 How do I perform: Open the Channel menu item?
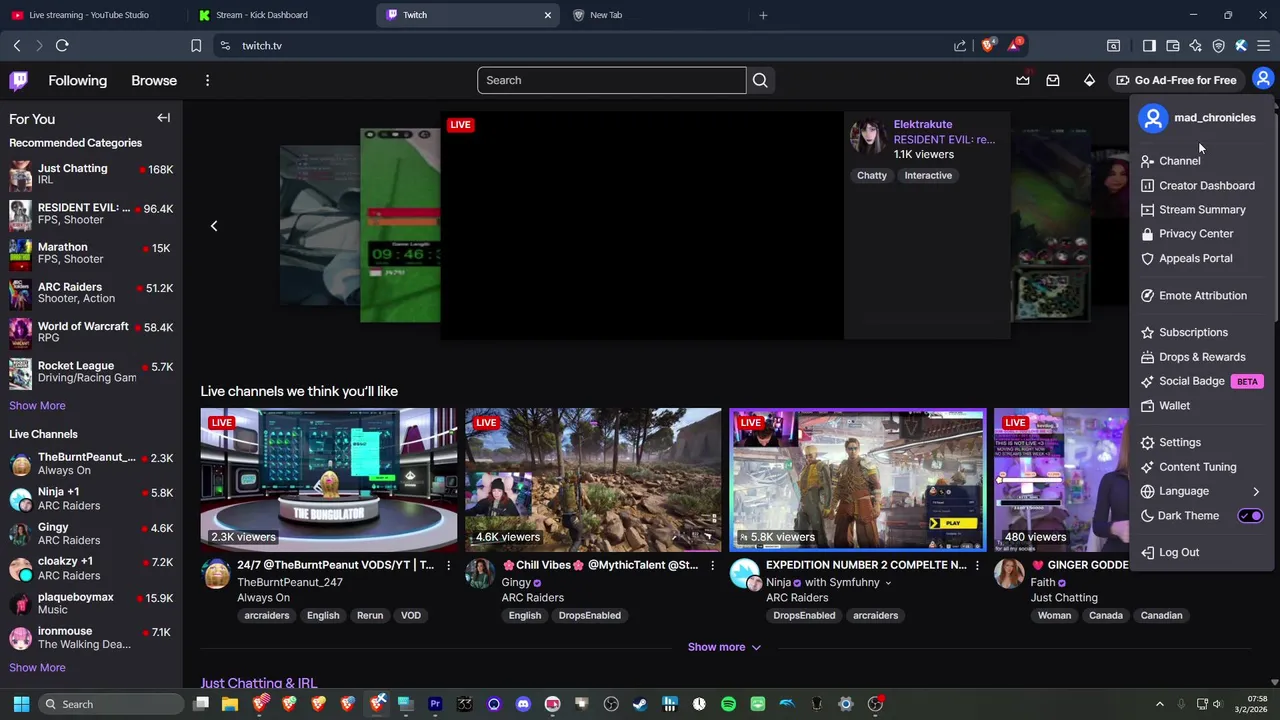(x=1203, y=161)
